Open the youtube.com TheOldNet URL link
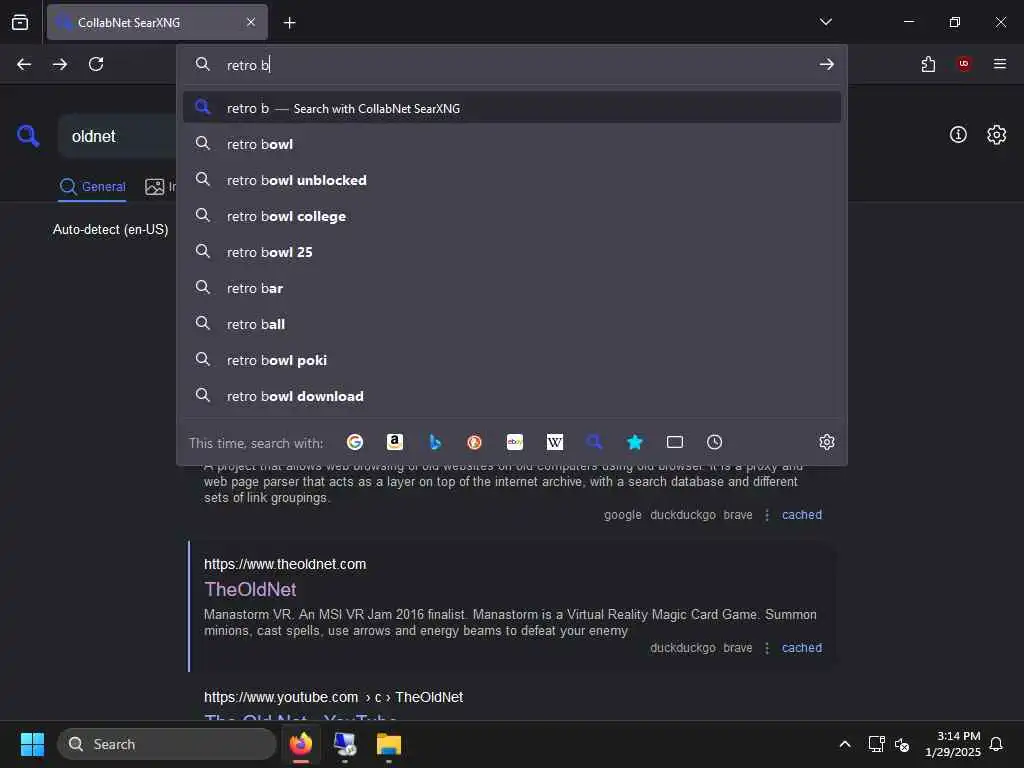Viewport: 1024px width, 768px height. tap(333, 697)
